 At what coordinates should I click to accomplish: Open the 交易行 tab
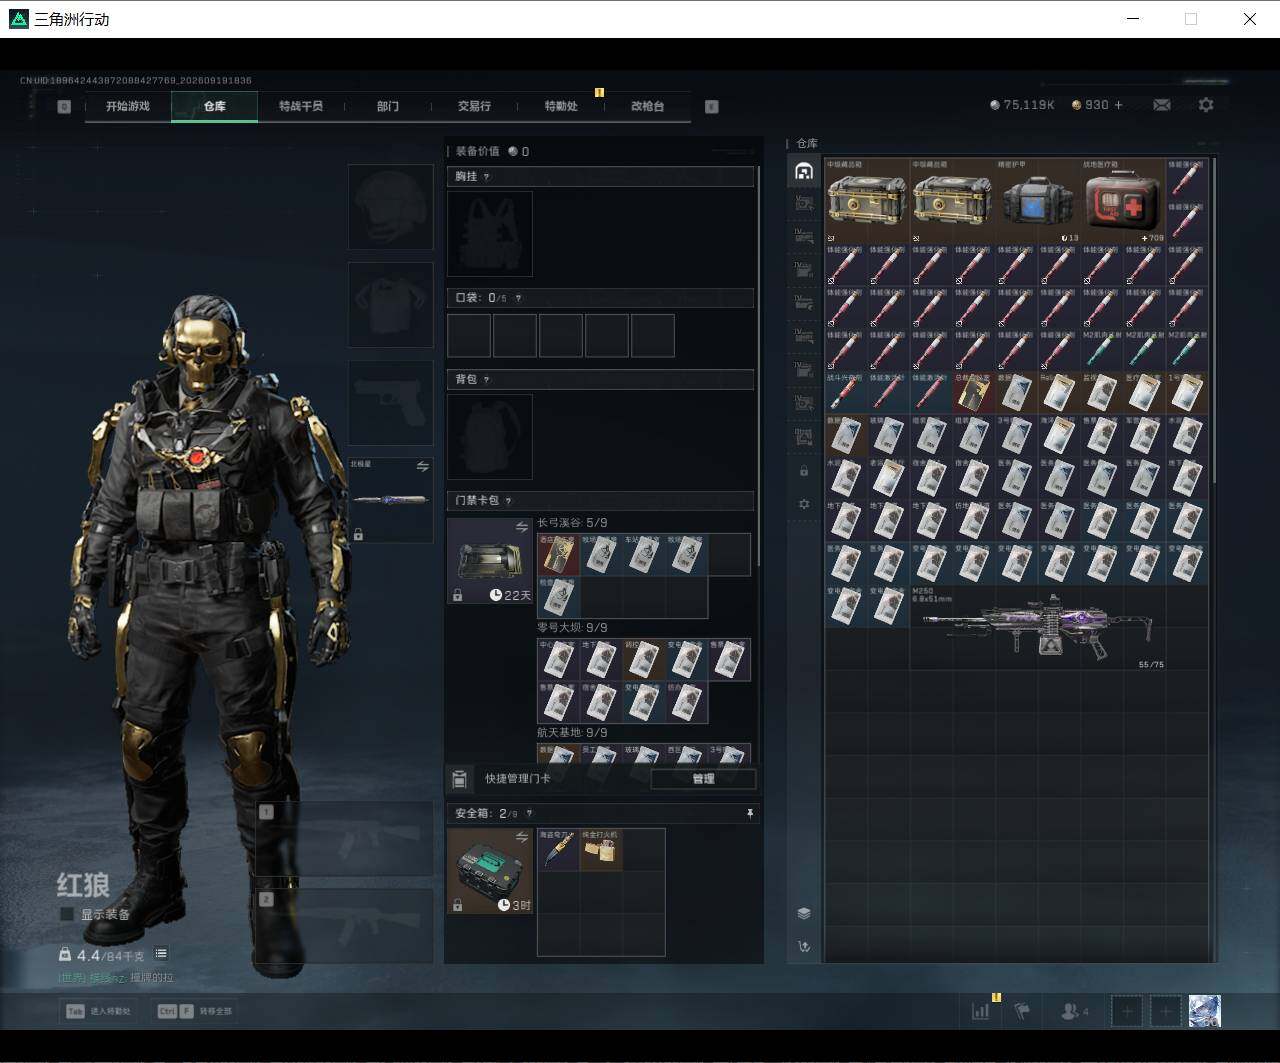click(474, 106)
